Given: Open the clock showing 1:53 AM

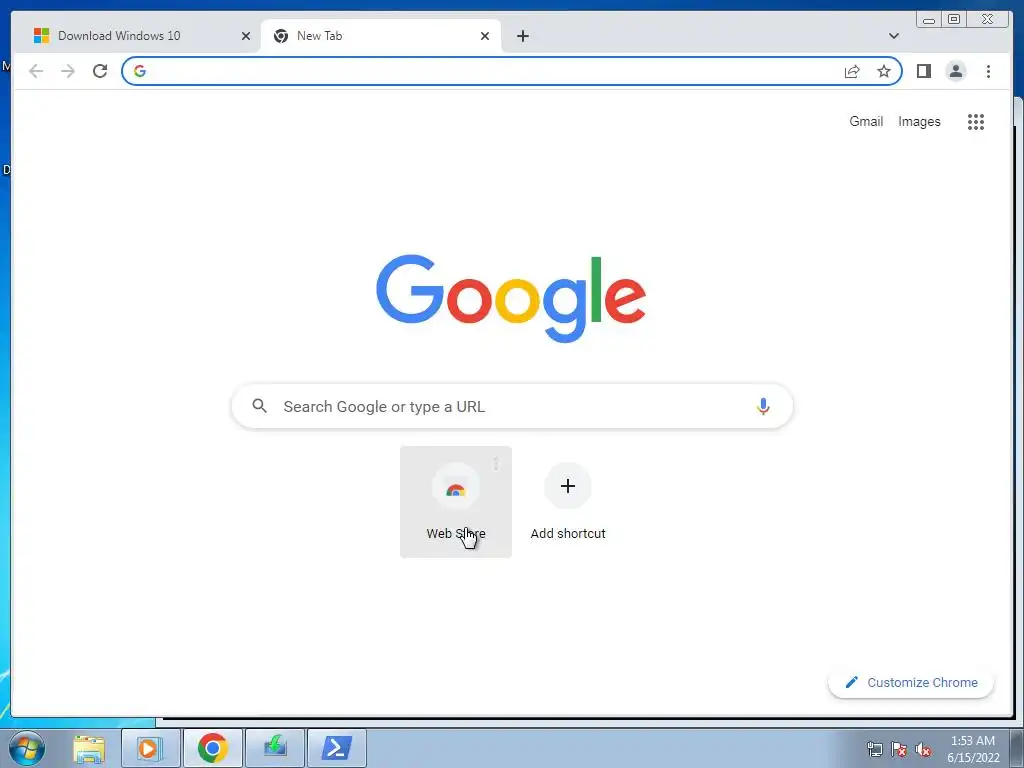Looking at the screenshot, I should tap(972, 749).
